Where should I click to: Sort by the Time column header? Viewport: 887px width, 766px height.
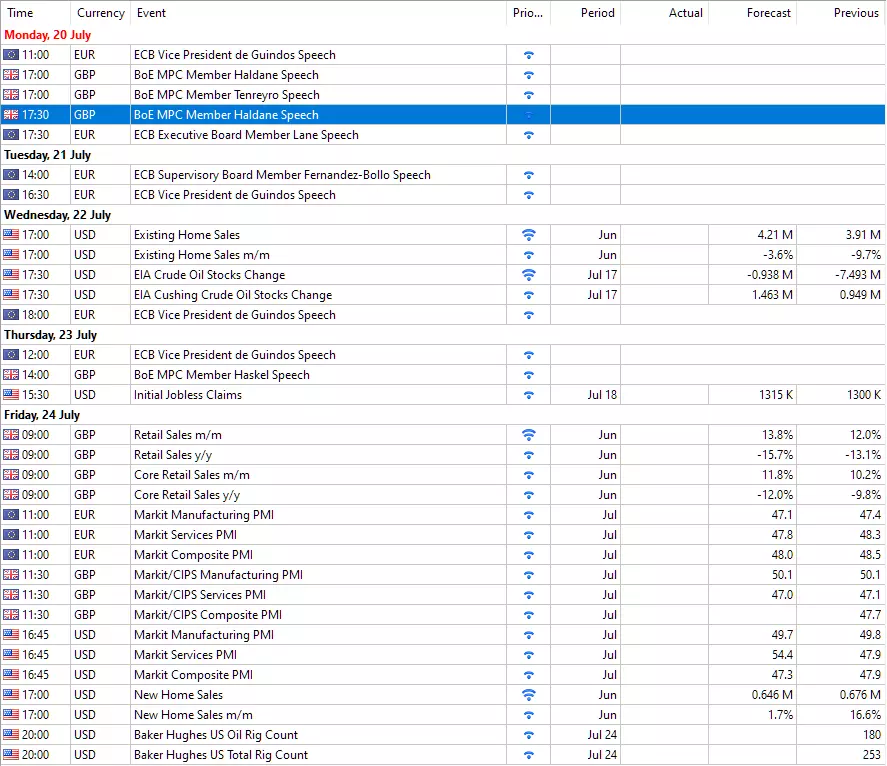click(x=35, y=12)
